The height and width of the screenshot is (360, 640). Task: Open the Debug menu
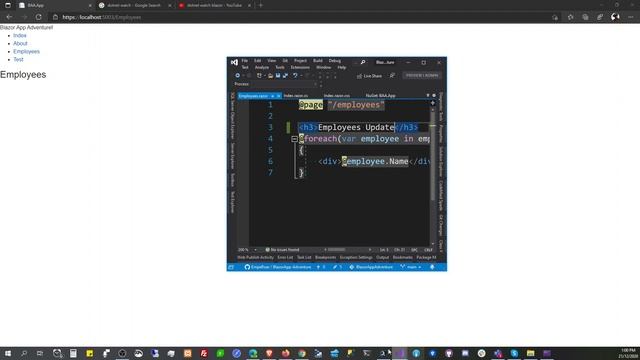(335, 61)
